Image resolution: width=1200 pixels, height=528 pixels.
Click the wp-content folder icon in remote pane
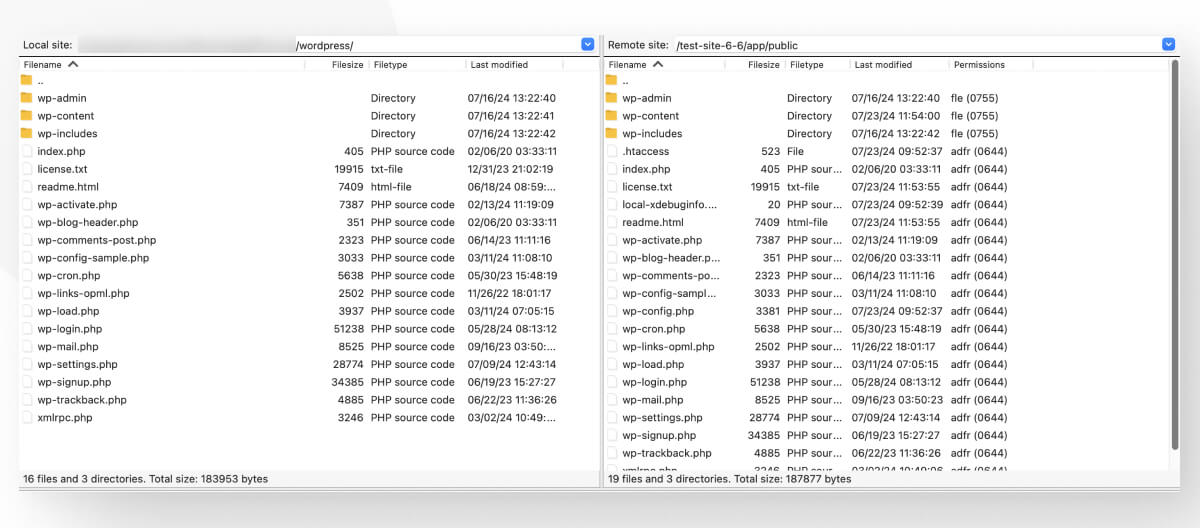point(611,116)
